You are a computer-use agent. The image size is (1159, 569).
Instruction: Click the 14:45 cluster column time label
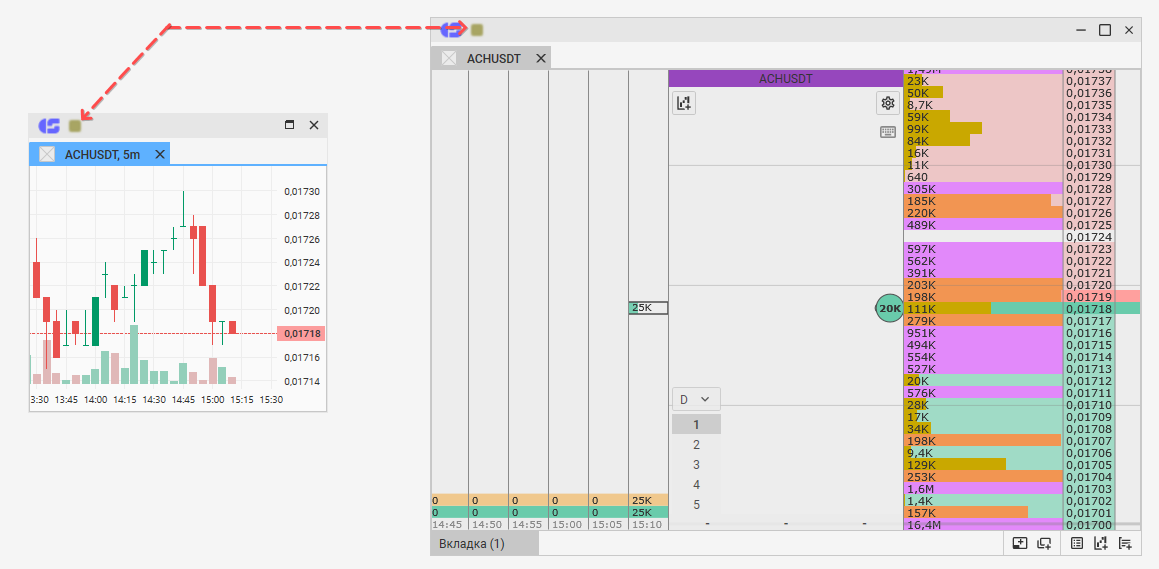(x=447, y=525)
